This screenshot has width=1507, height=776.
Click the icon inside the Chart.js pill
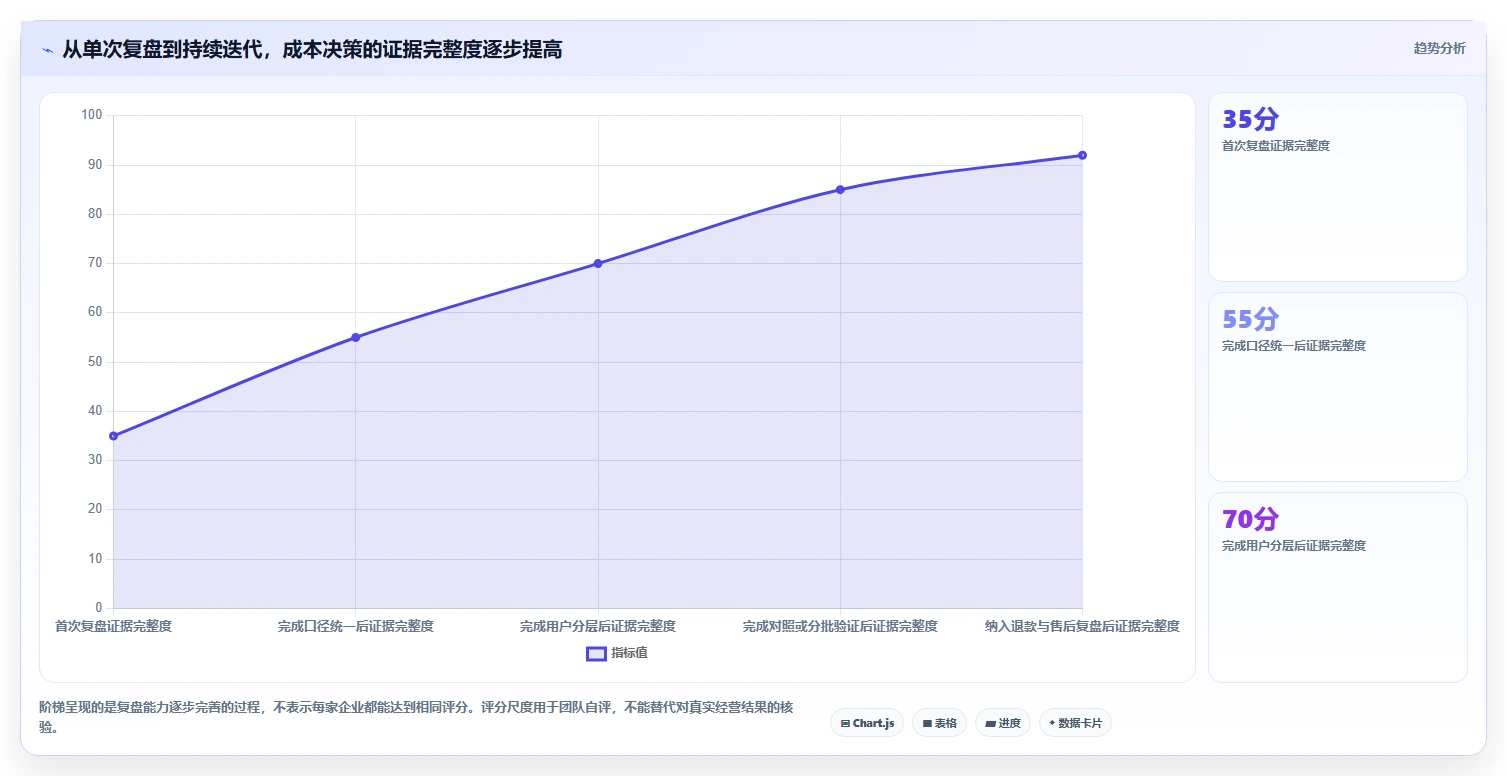tap(845, 723)
